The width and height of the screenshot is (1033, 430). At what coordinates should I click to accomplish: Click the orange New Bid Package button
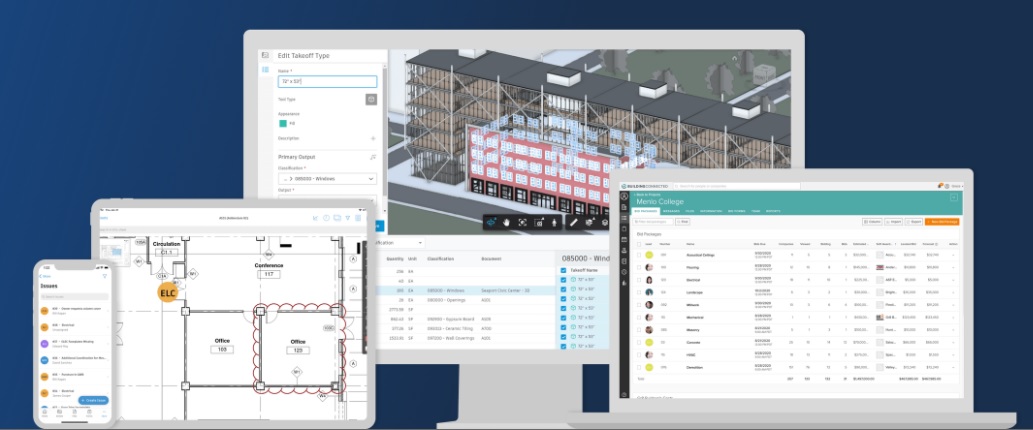tap(940, 221)
